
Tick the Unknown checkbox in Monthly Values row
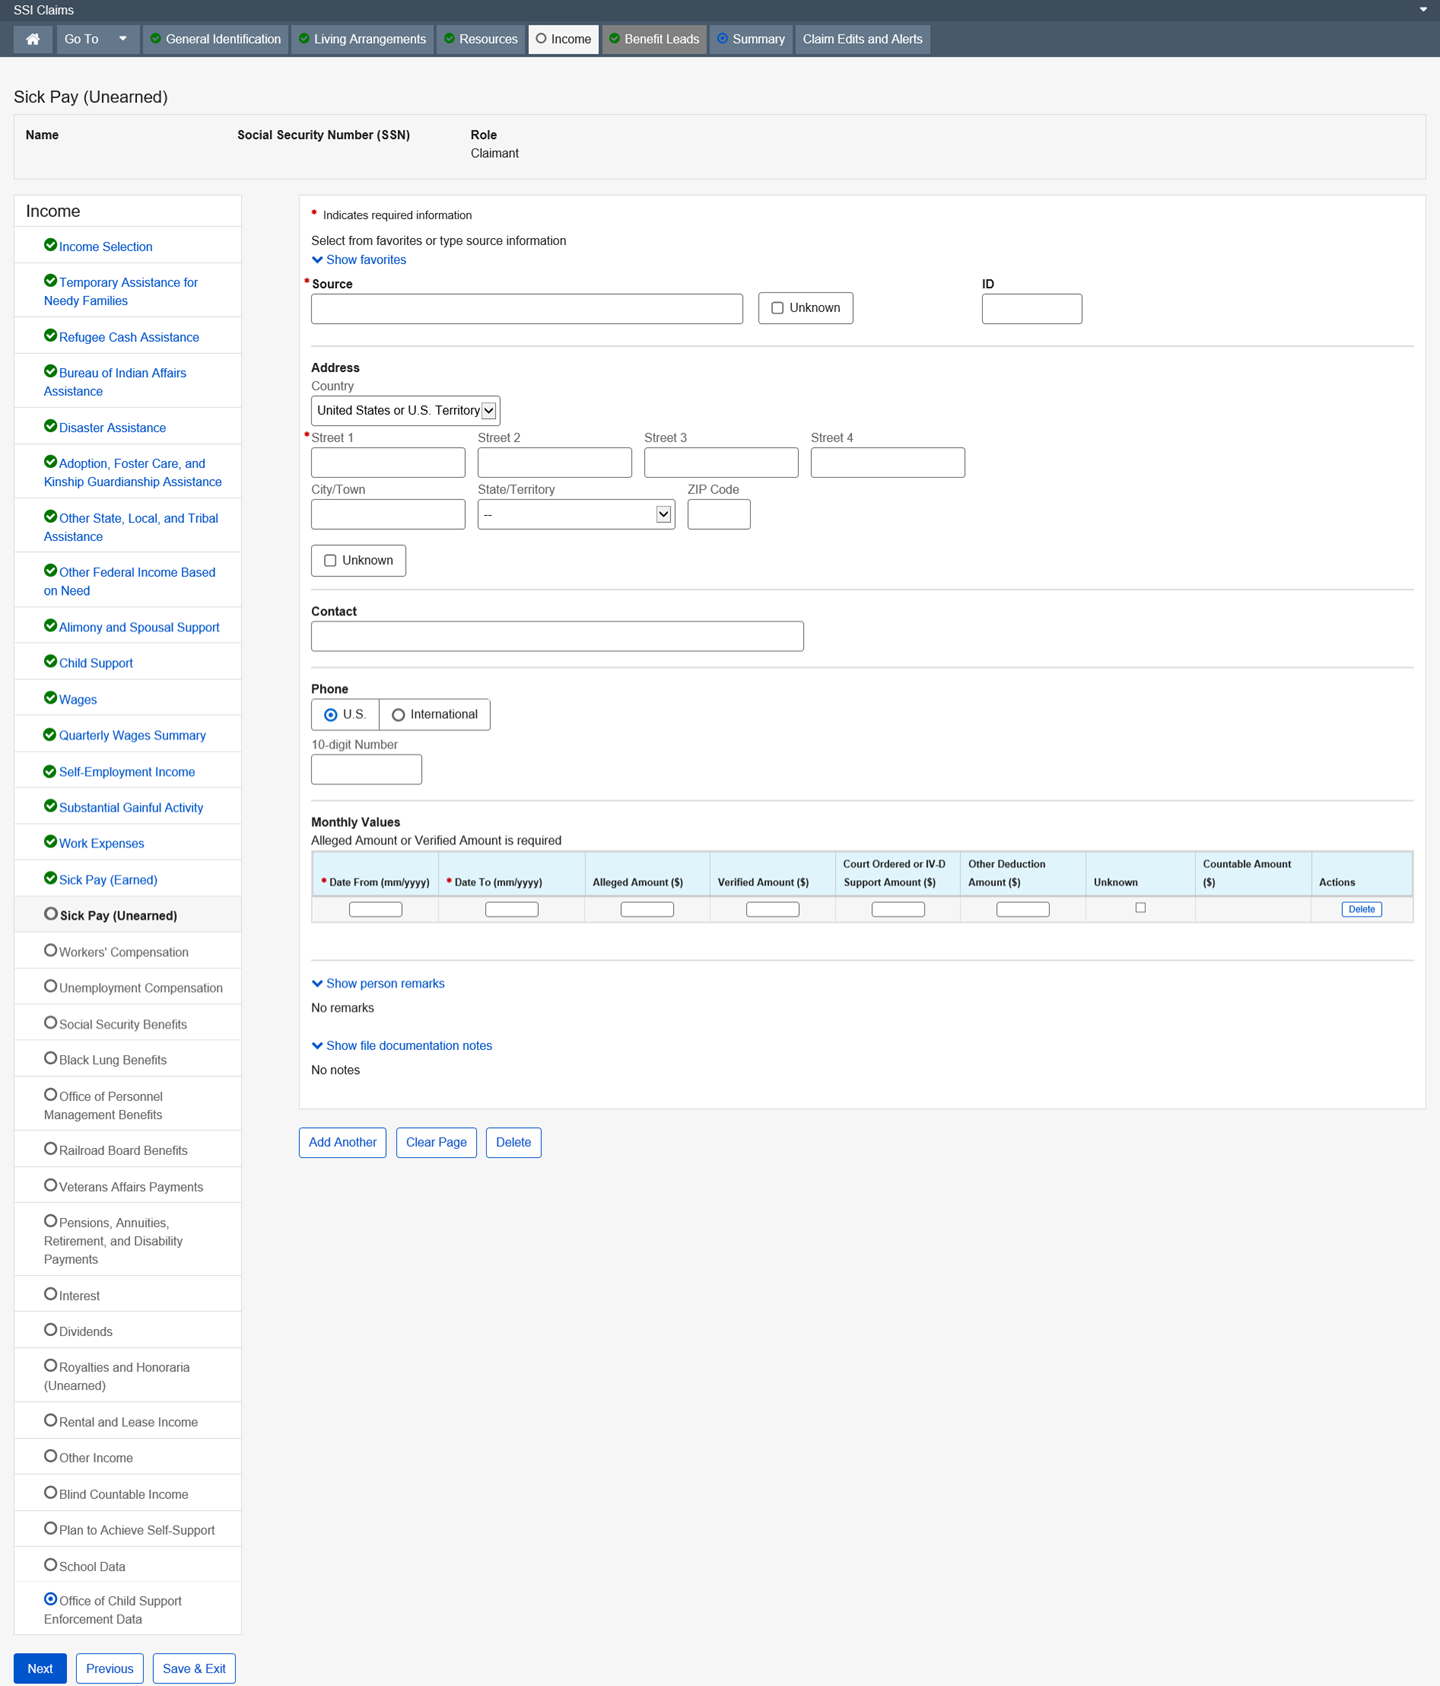coord(1140,908)
